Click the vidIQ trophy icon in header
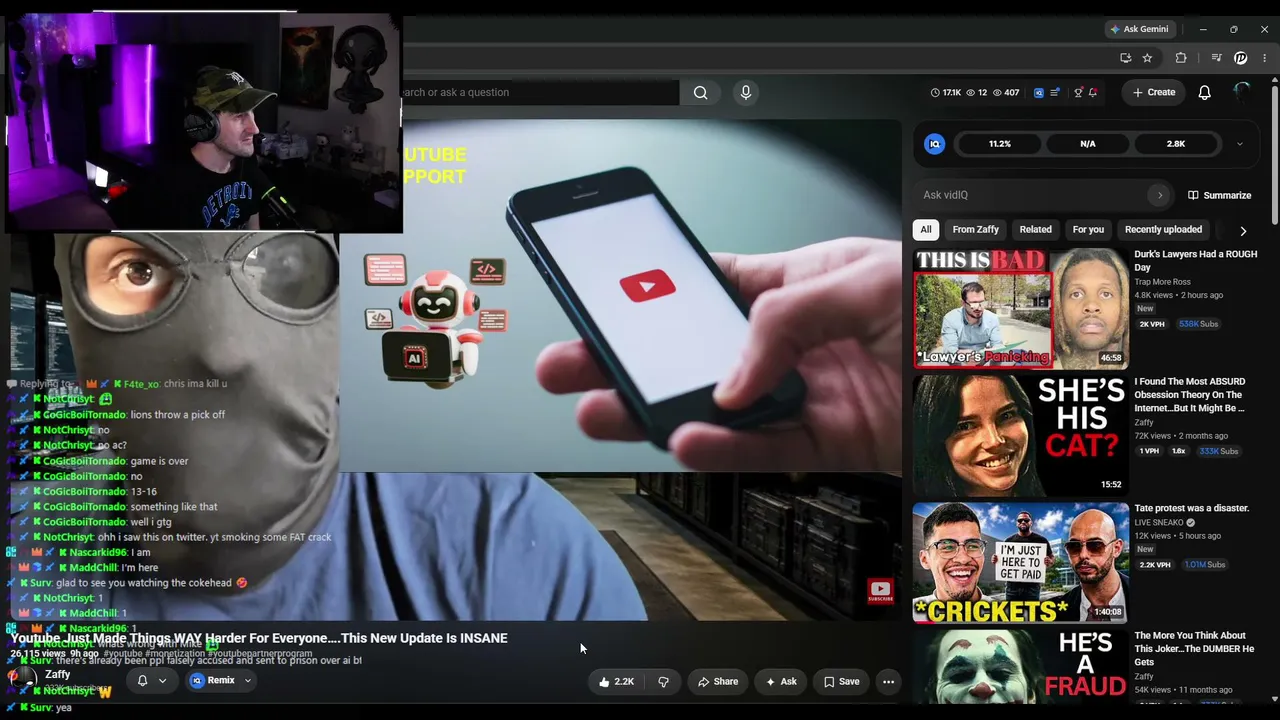1280x720 pixels. (1078, 92)
